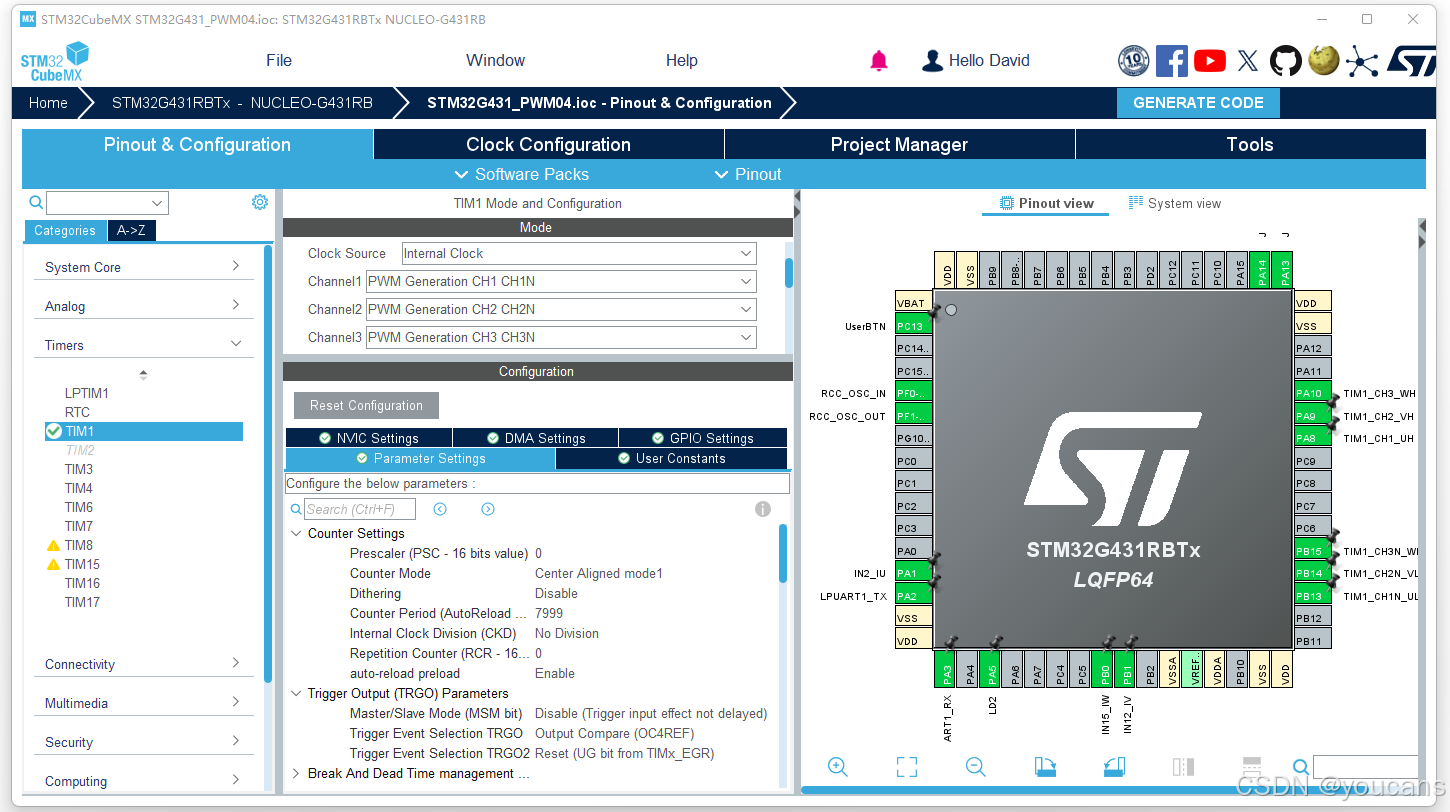Viewport: 1450px width, 812px height.
Task: Open the YouTube icon link
Action: point(1210,61)
